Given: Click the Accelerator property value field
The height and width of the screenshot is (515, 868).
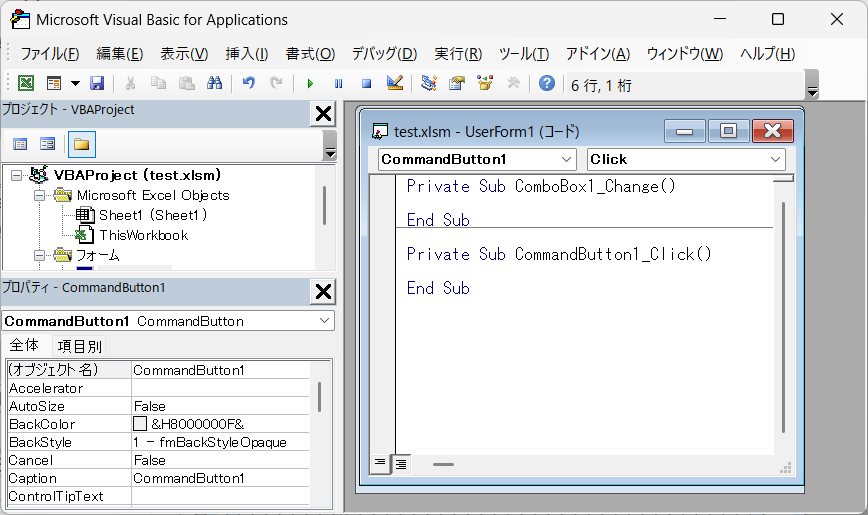Looking at the screenshot, I should point(220,388).
